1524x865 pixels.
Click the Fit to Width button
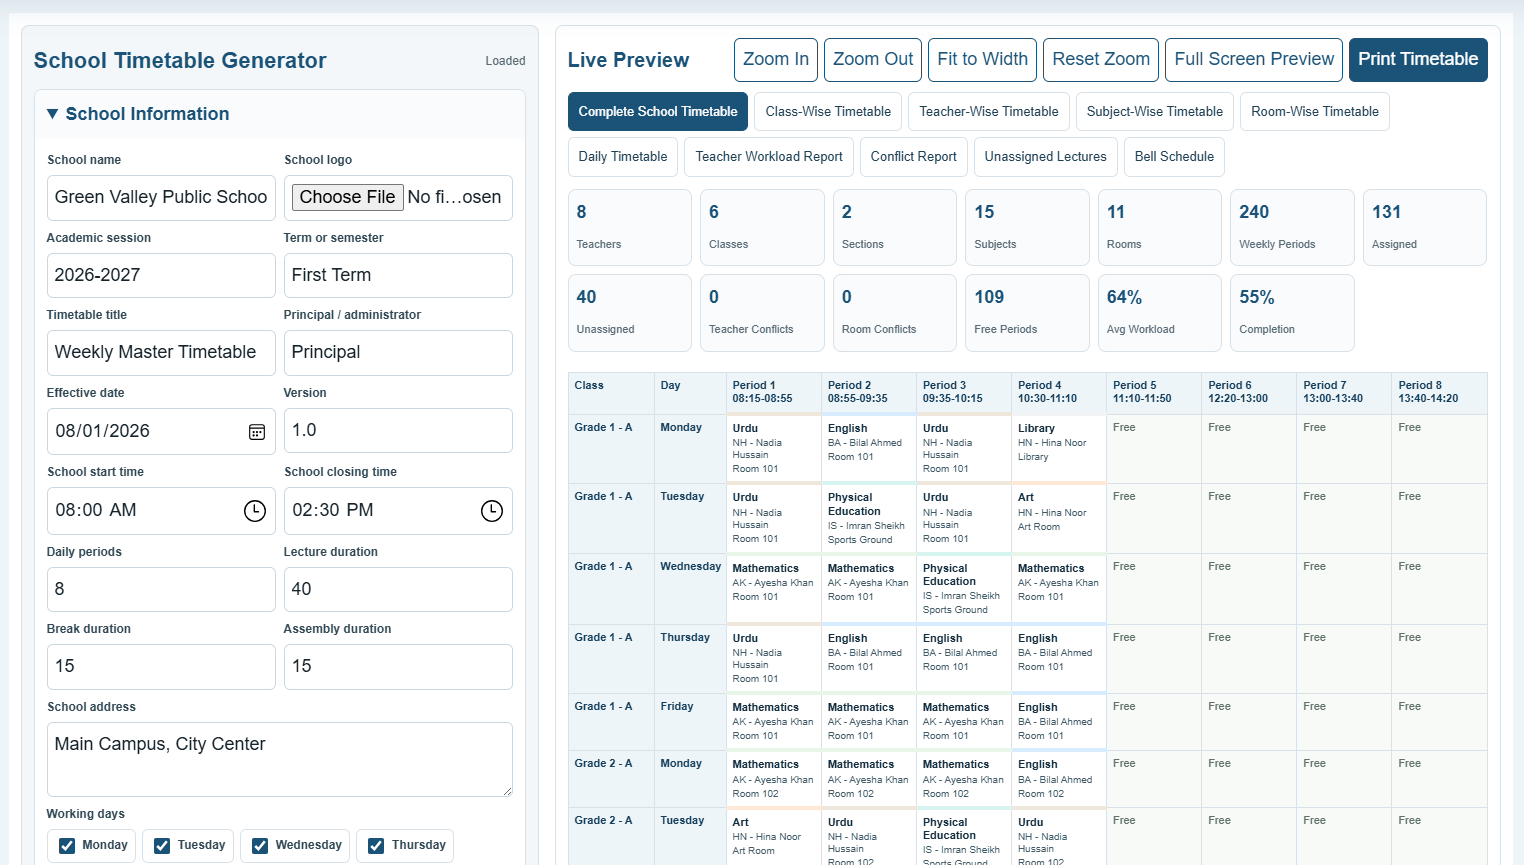[x=982, y=60]
